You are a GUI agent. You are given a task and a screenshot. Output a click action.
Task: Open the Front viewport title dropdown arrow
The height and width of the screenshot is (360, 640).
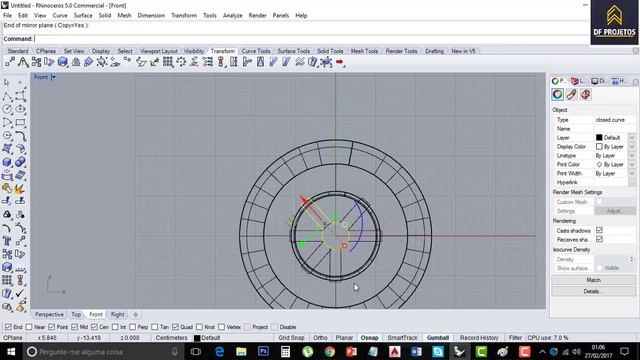[53, 77]
